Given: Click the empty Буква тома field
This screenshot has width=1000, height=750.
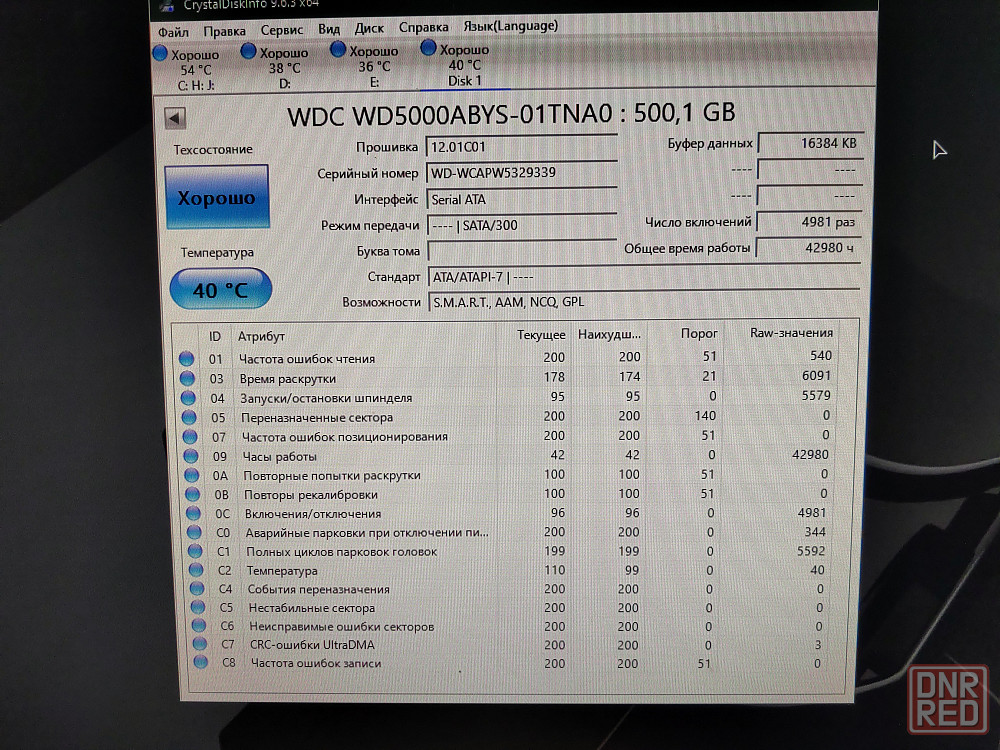Looking at the screenshot, I should click(x=523, y=251).
